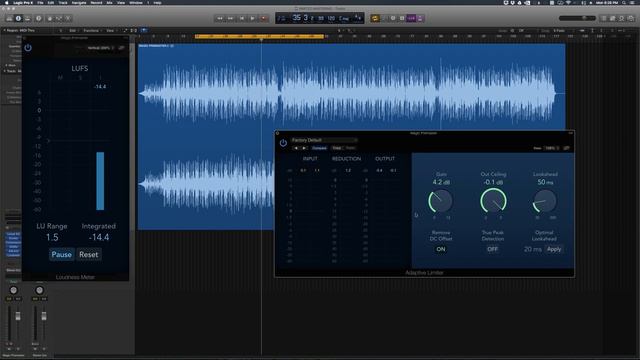The width and height of the screenshot is (640, 360).
Task: Reset the Loudness Meter readings
Action: pyautogui.click(x=89, y=254)
